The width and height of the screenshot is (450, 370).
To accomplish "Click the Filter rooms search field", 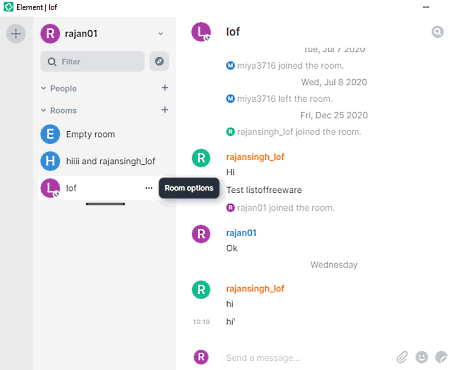I will click(93, 61).
